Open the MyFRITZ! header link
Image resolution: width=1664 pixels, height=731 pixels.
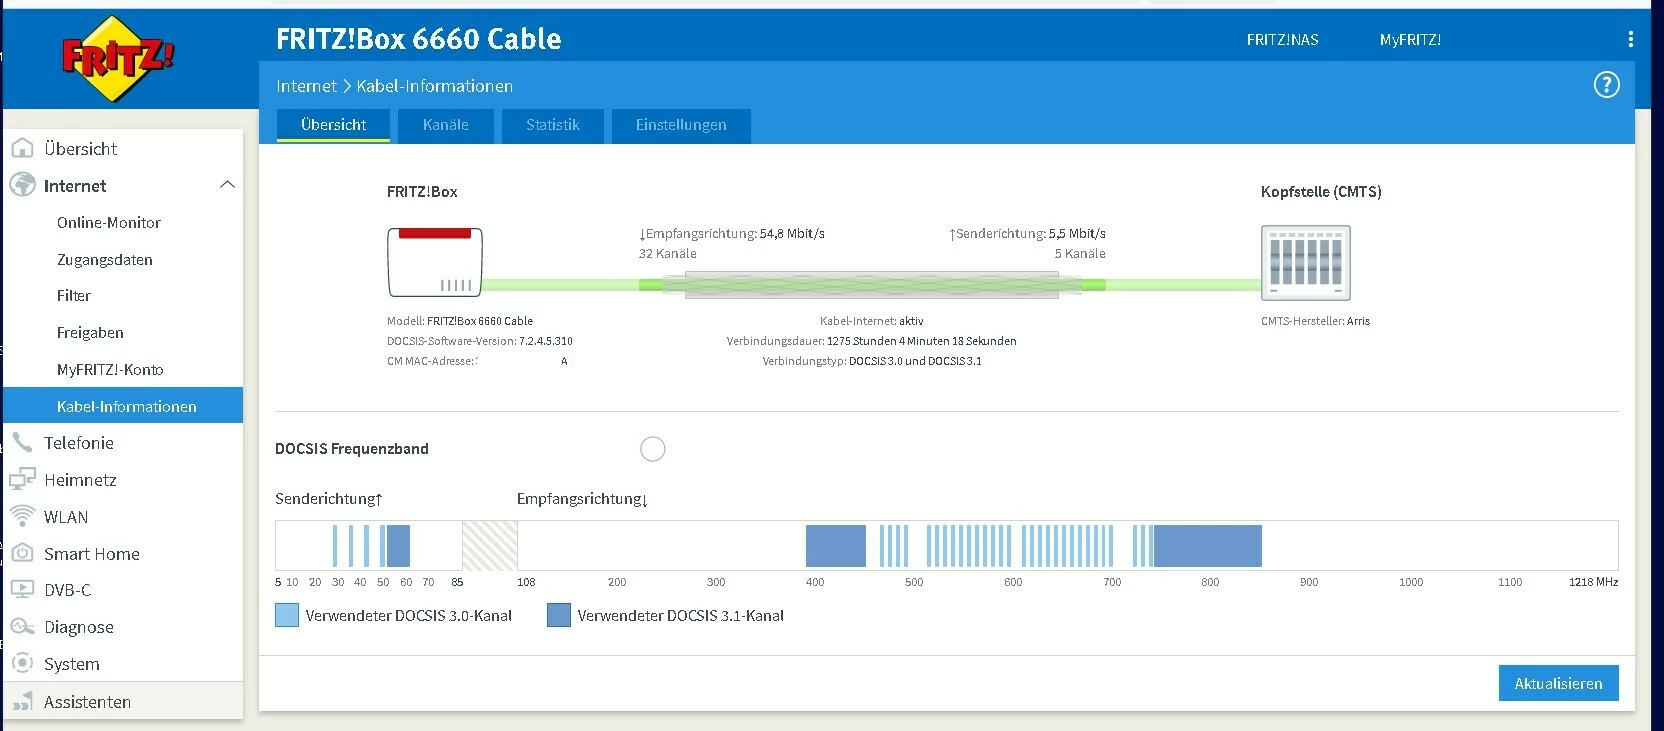1410,40
